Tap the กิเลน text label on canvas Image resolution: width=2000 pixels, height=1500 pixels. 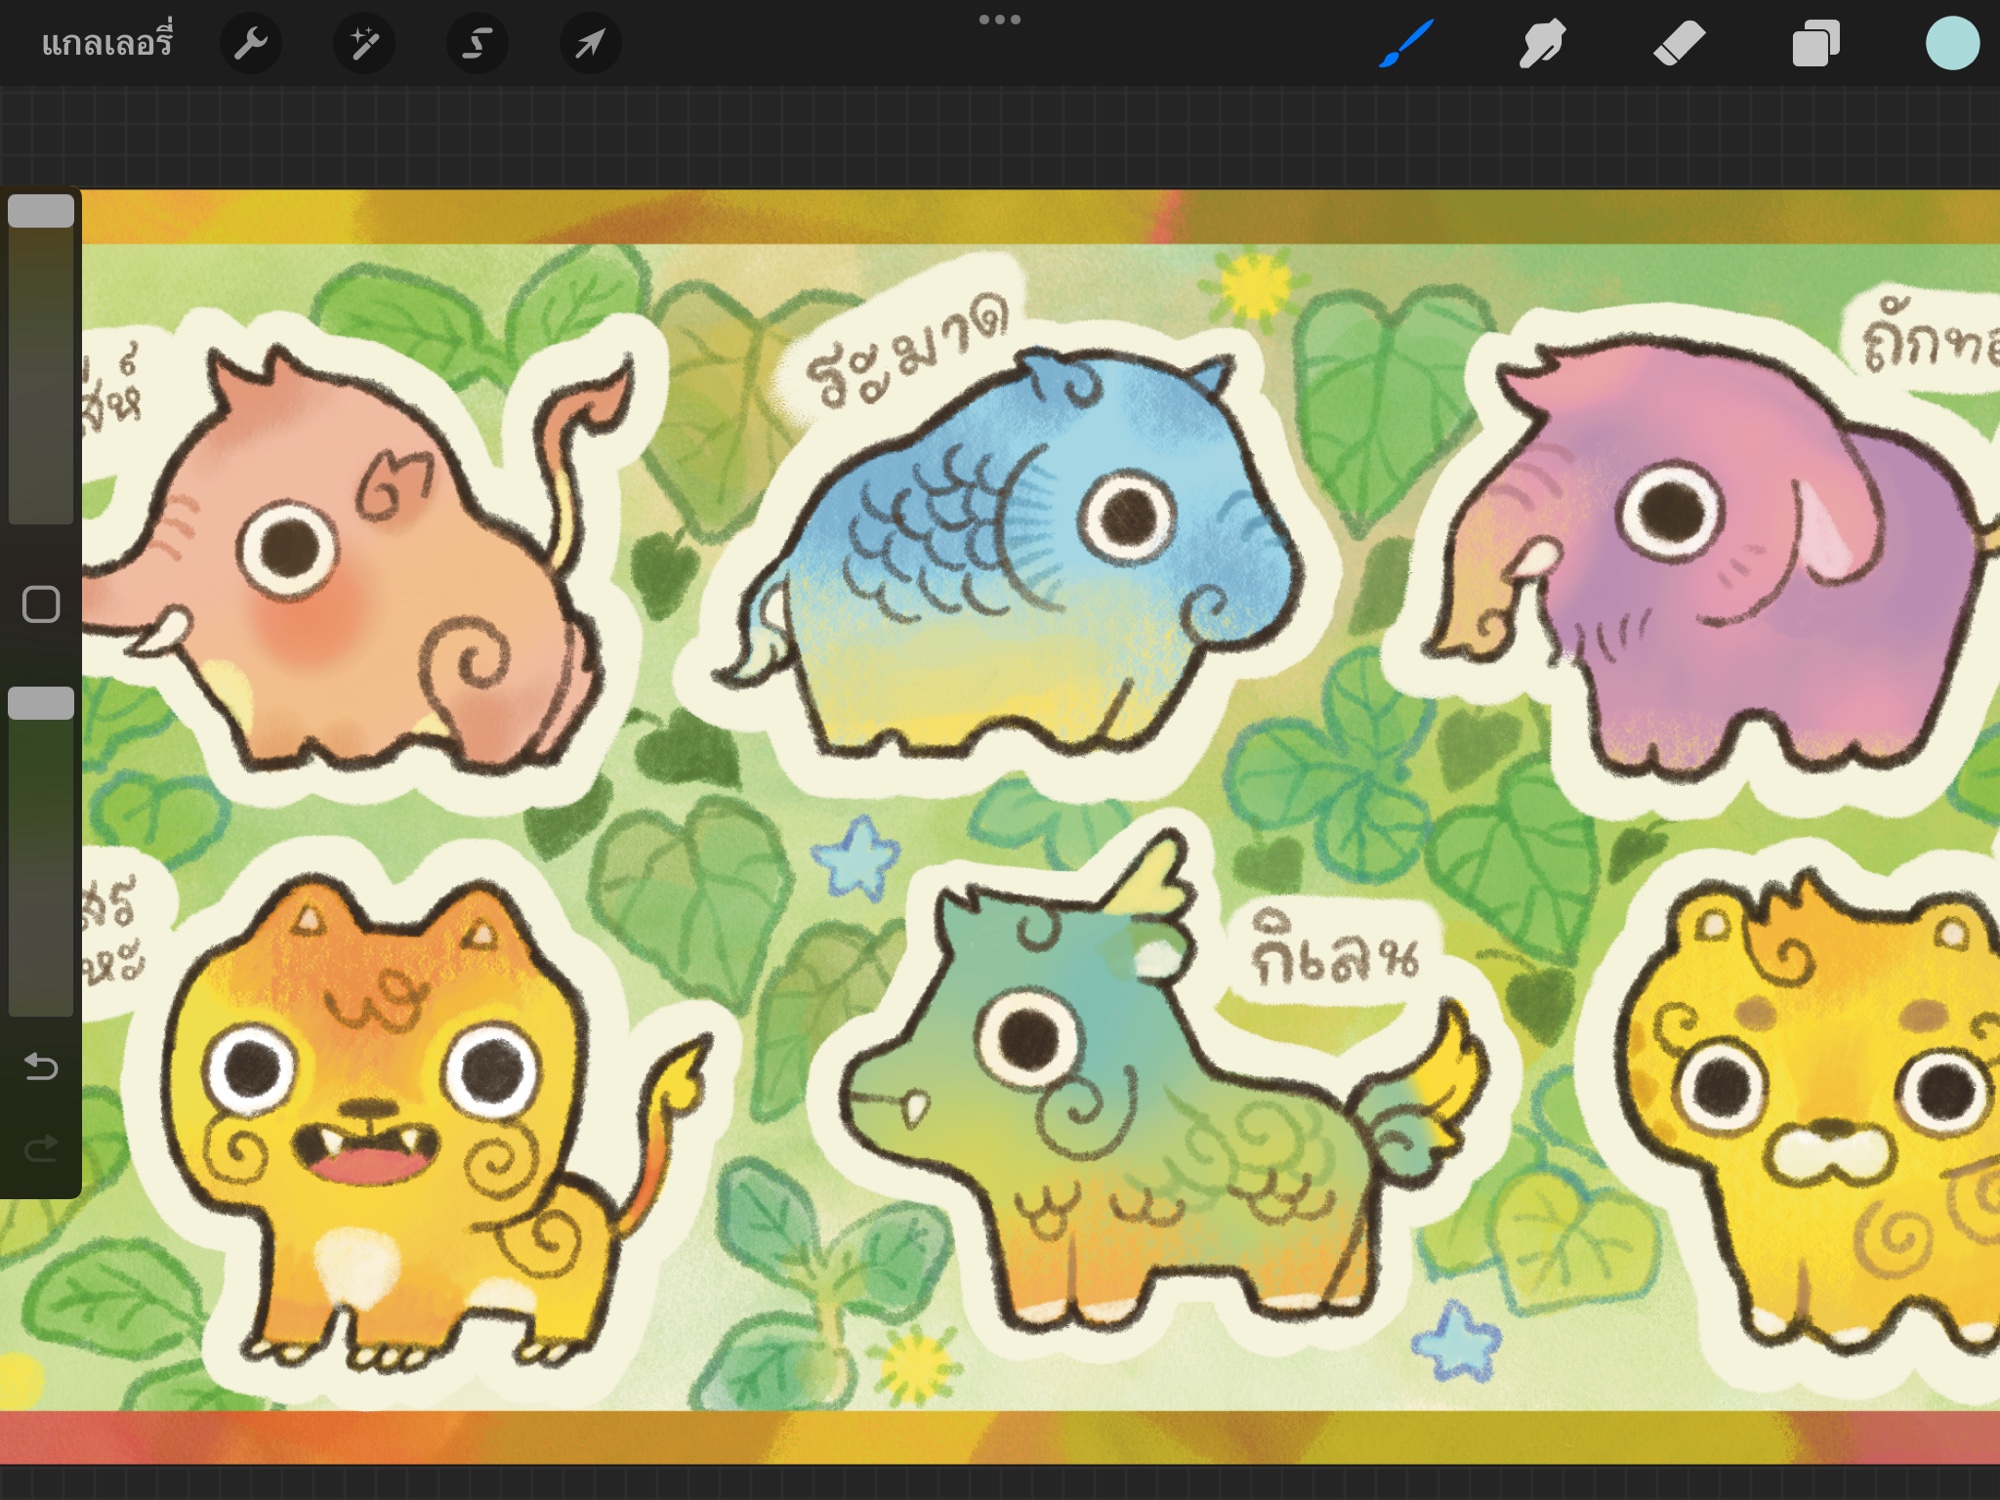point(1335,950)
